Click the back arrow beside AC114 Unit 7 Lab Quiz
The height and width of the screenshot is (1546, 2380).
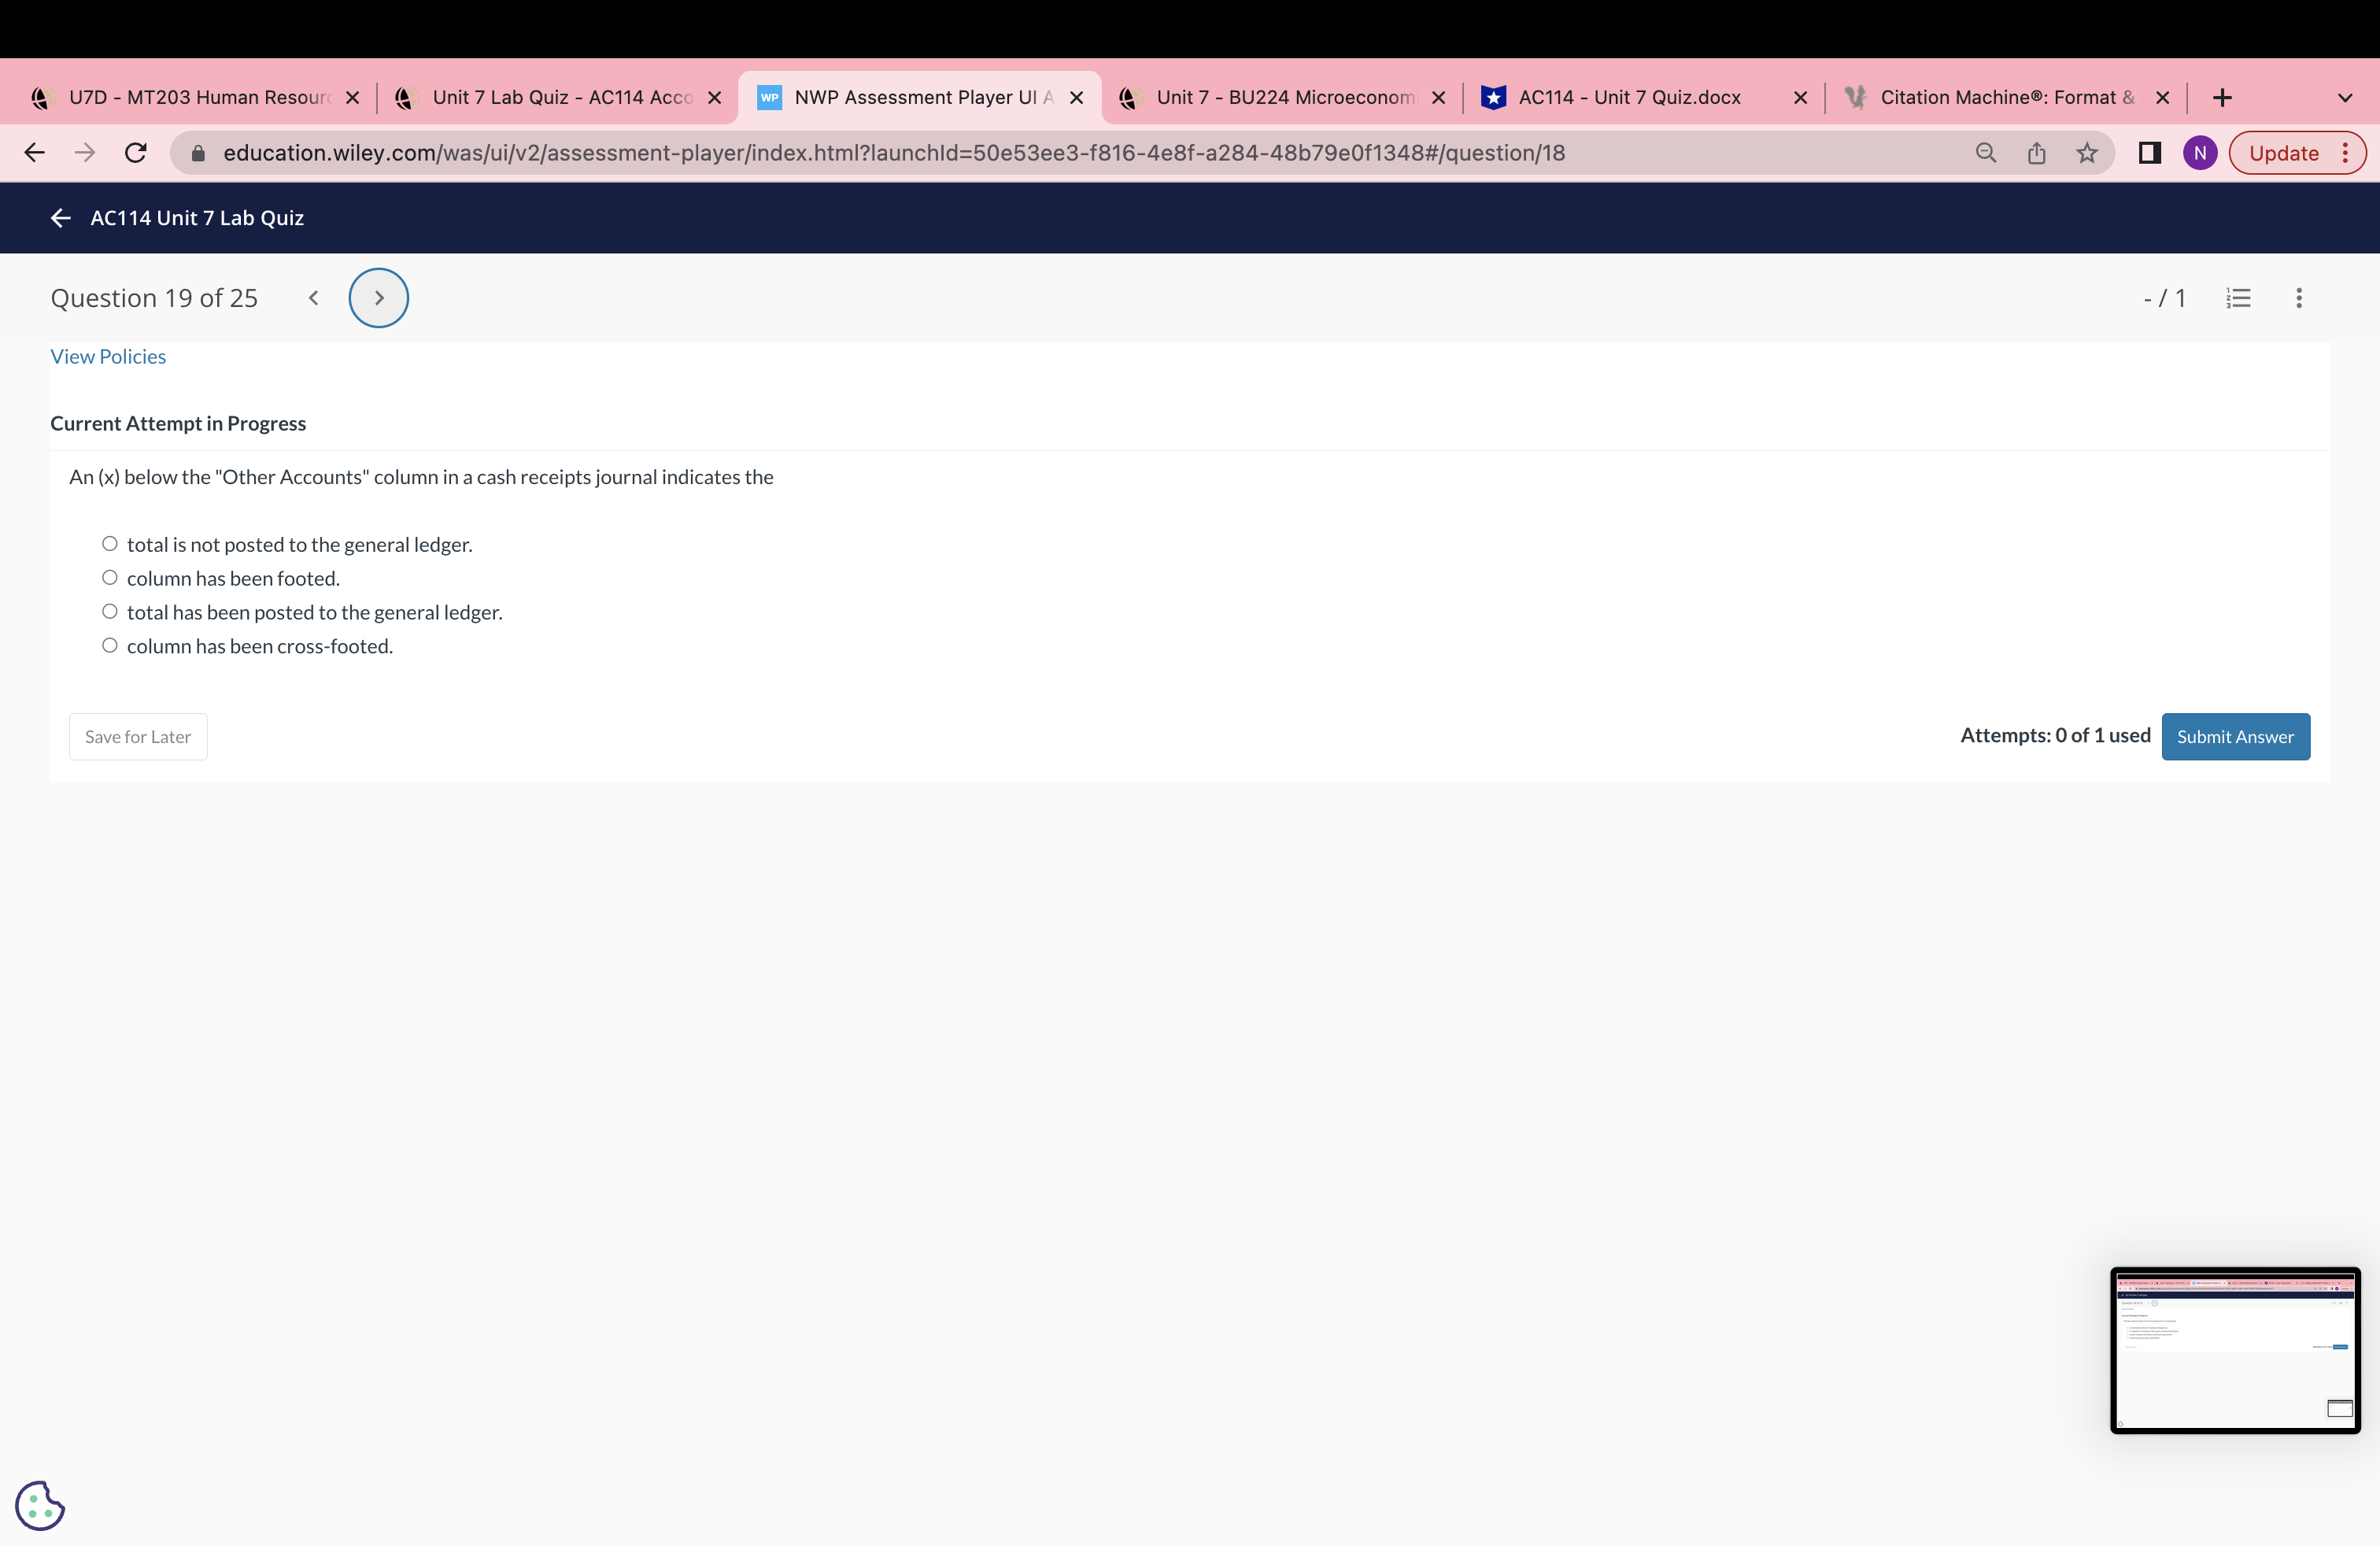tap(61, 218)
